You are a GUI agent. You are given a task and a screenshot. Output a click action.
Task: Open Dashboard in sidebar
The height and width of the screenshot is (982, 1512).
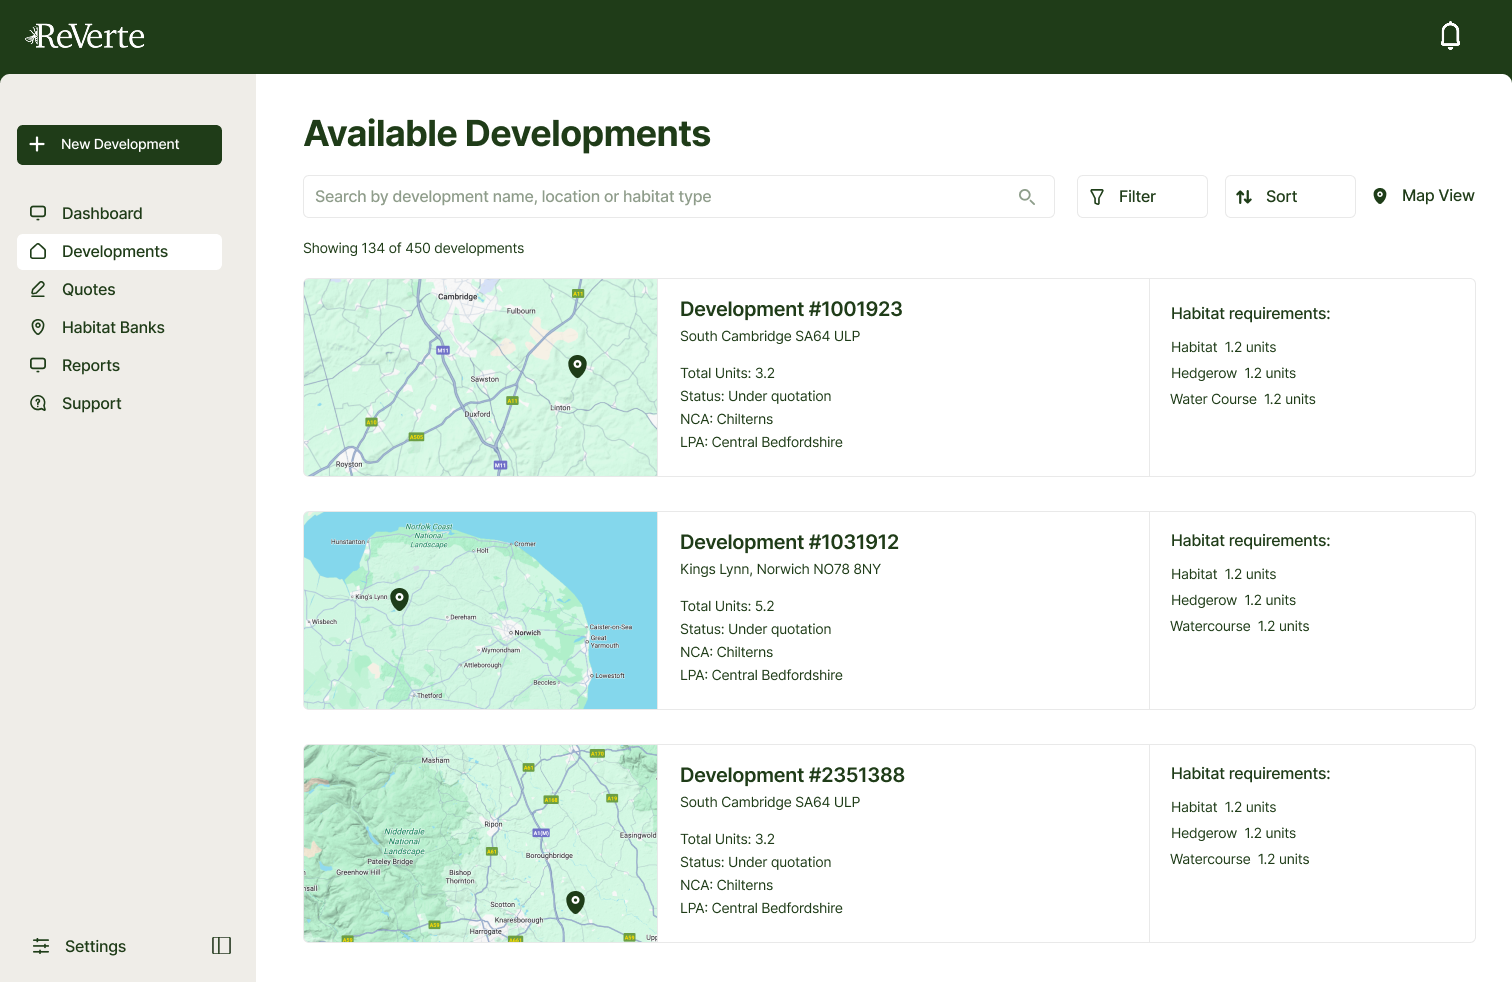(x=102, y=213)
